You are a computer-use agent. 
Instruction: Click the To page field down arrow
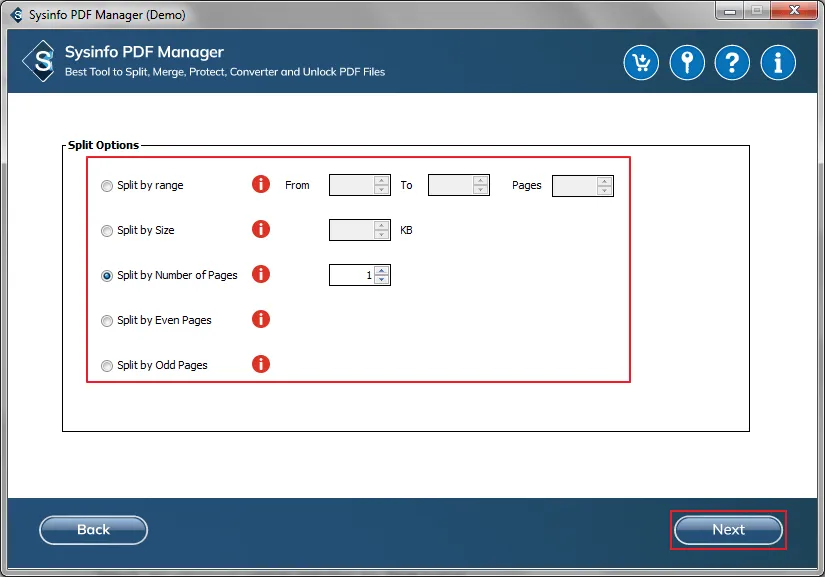click(x=480, y=189)
